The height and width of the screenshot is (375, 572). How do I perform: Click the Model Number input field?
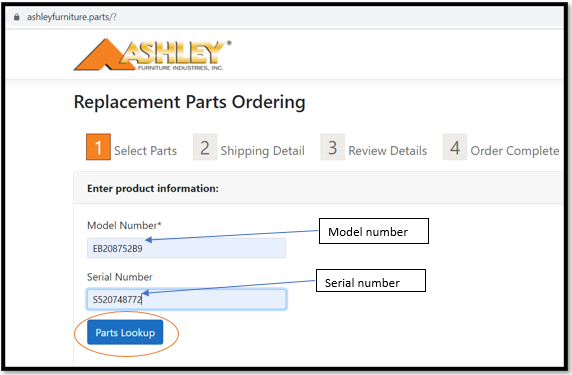pos(186,248)
